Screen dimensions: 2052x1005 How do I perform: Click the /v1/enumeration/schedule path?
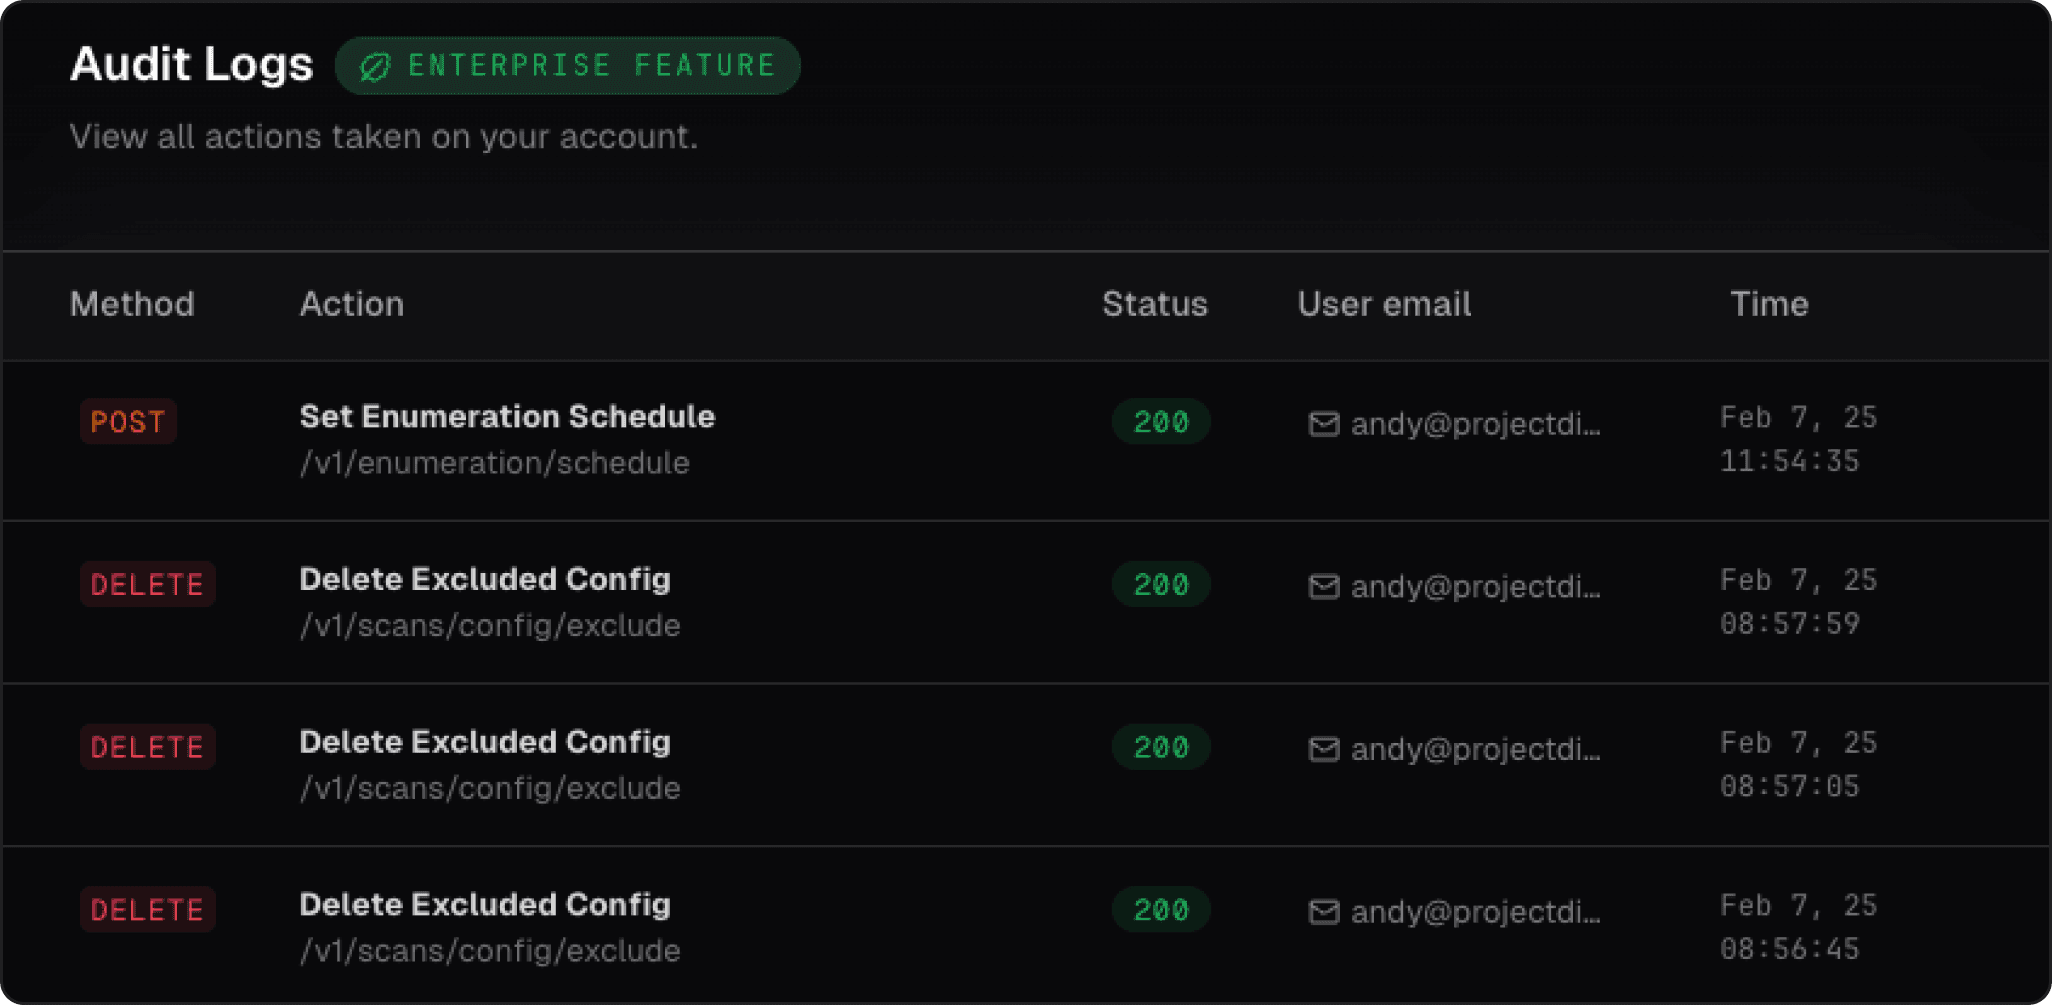tap(494, 463)
